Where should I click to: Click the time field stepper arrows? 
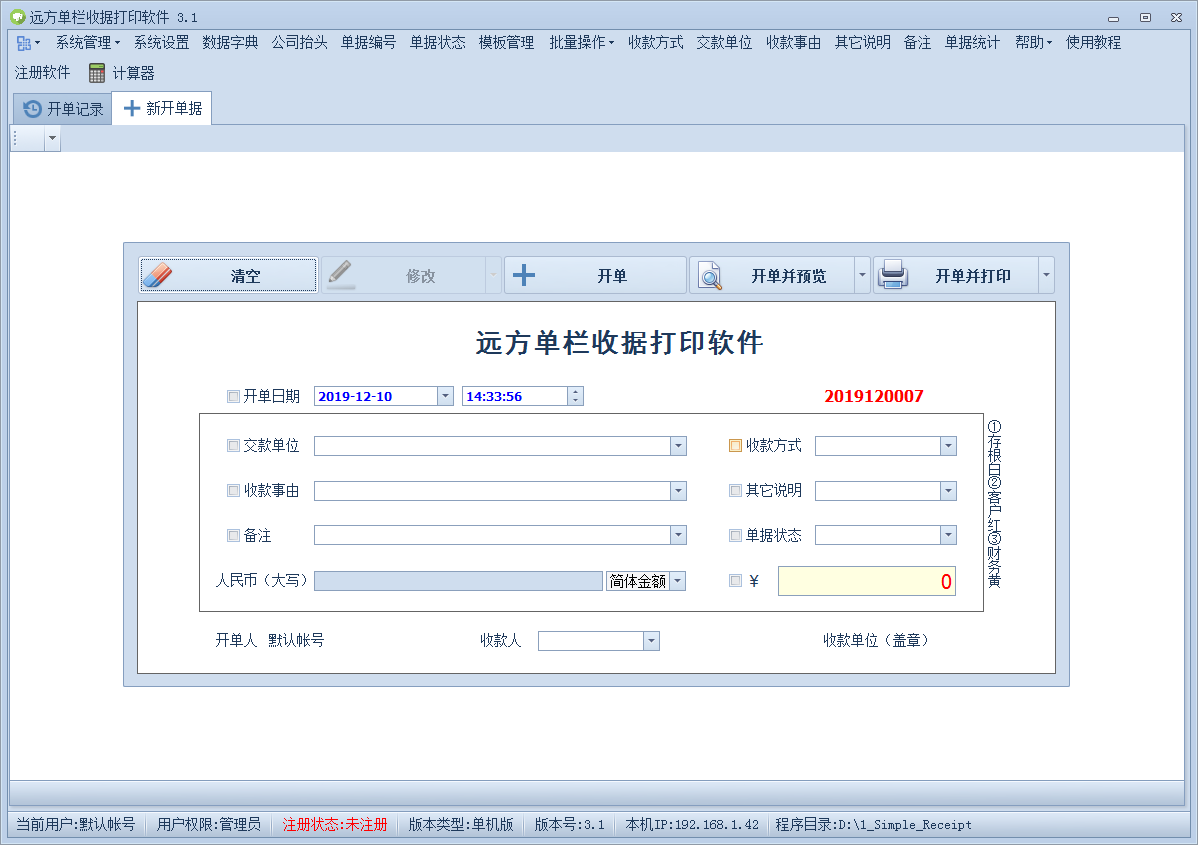(x=575, y=396)
